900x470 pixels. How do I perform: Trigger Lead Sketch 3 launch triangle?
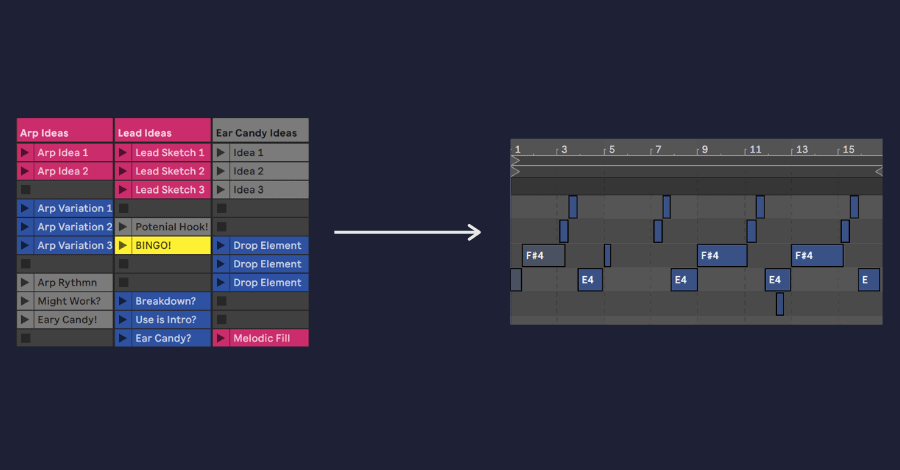pos(122,189)
